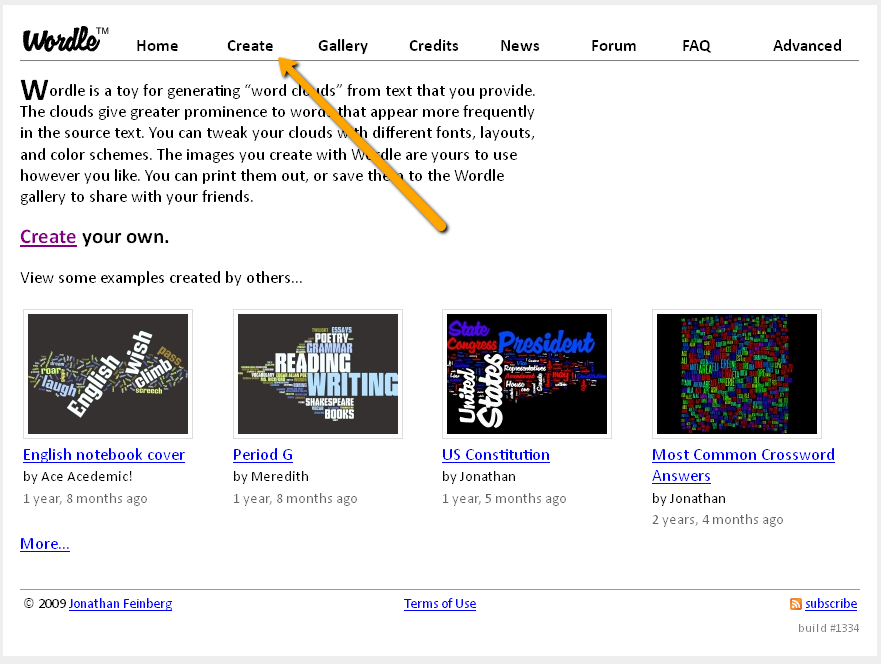Open the English notebook cover thumbnail

[x=108, y=374]
